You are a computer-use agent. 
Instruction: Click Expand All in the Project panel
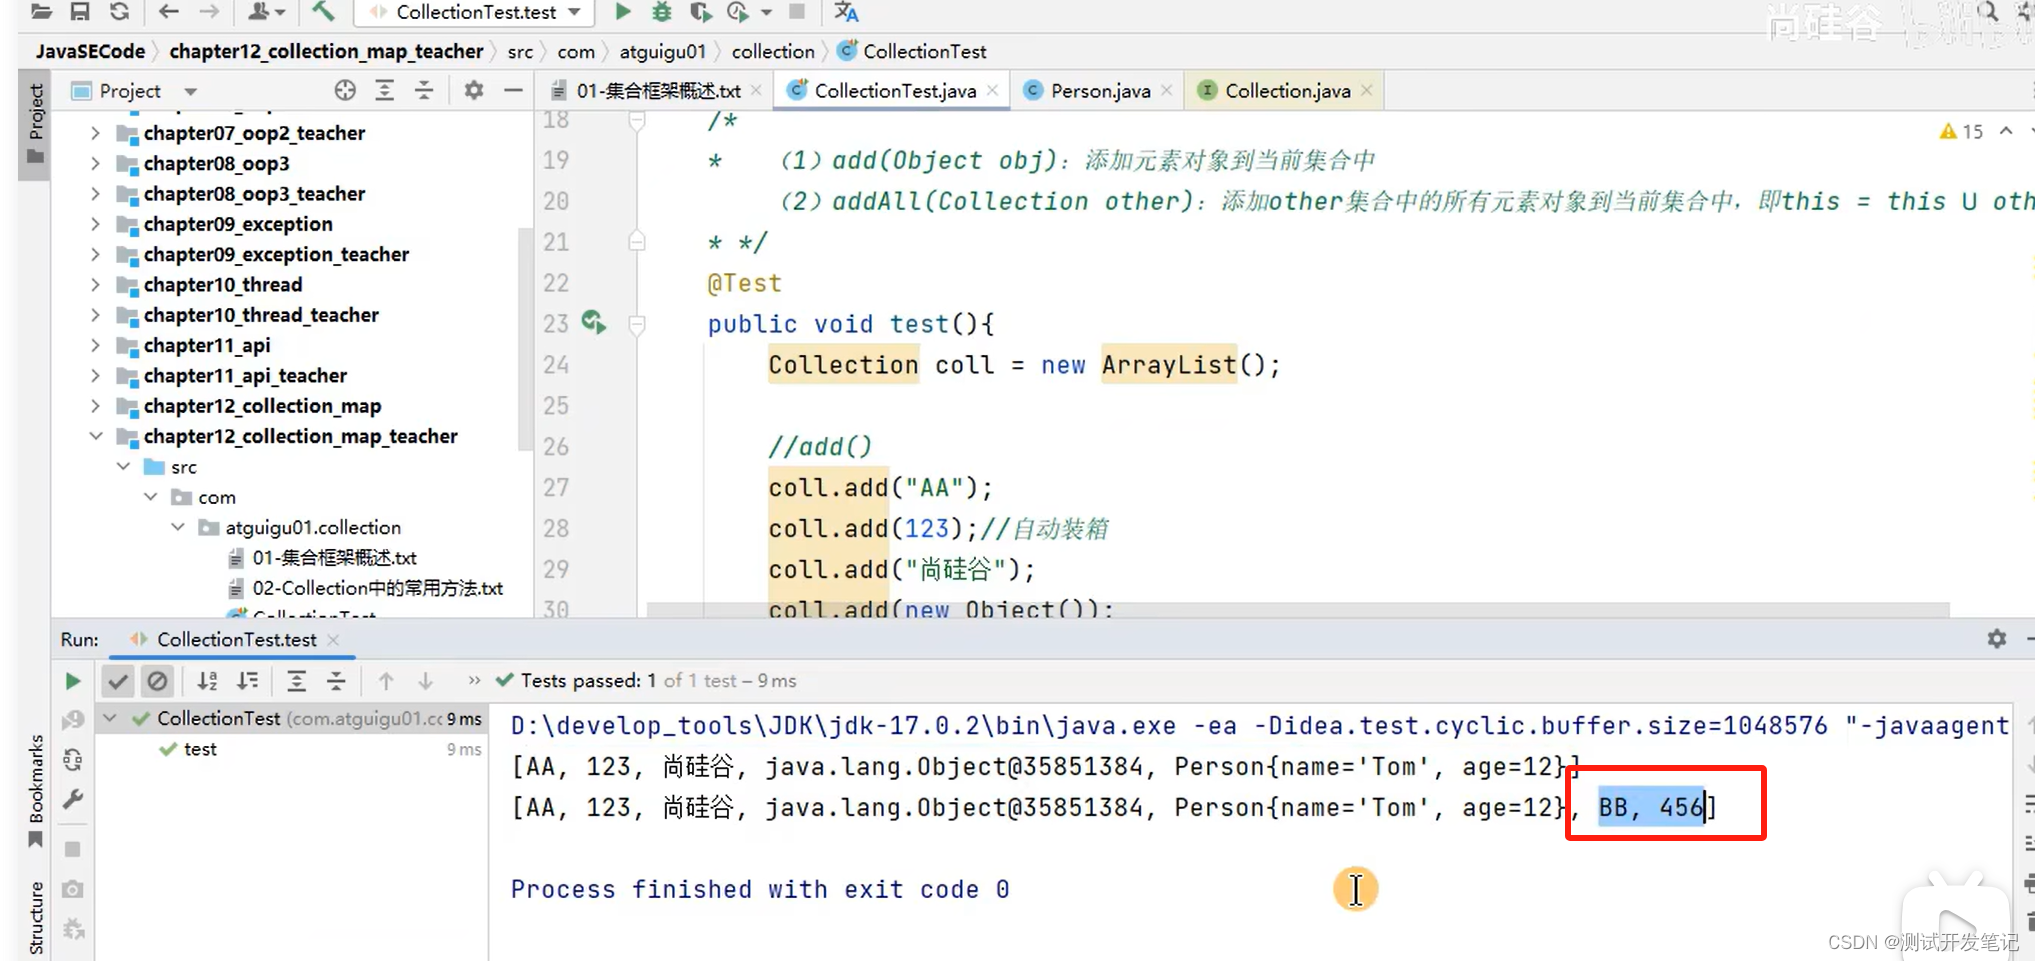(x=384, y=91)
